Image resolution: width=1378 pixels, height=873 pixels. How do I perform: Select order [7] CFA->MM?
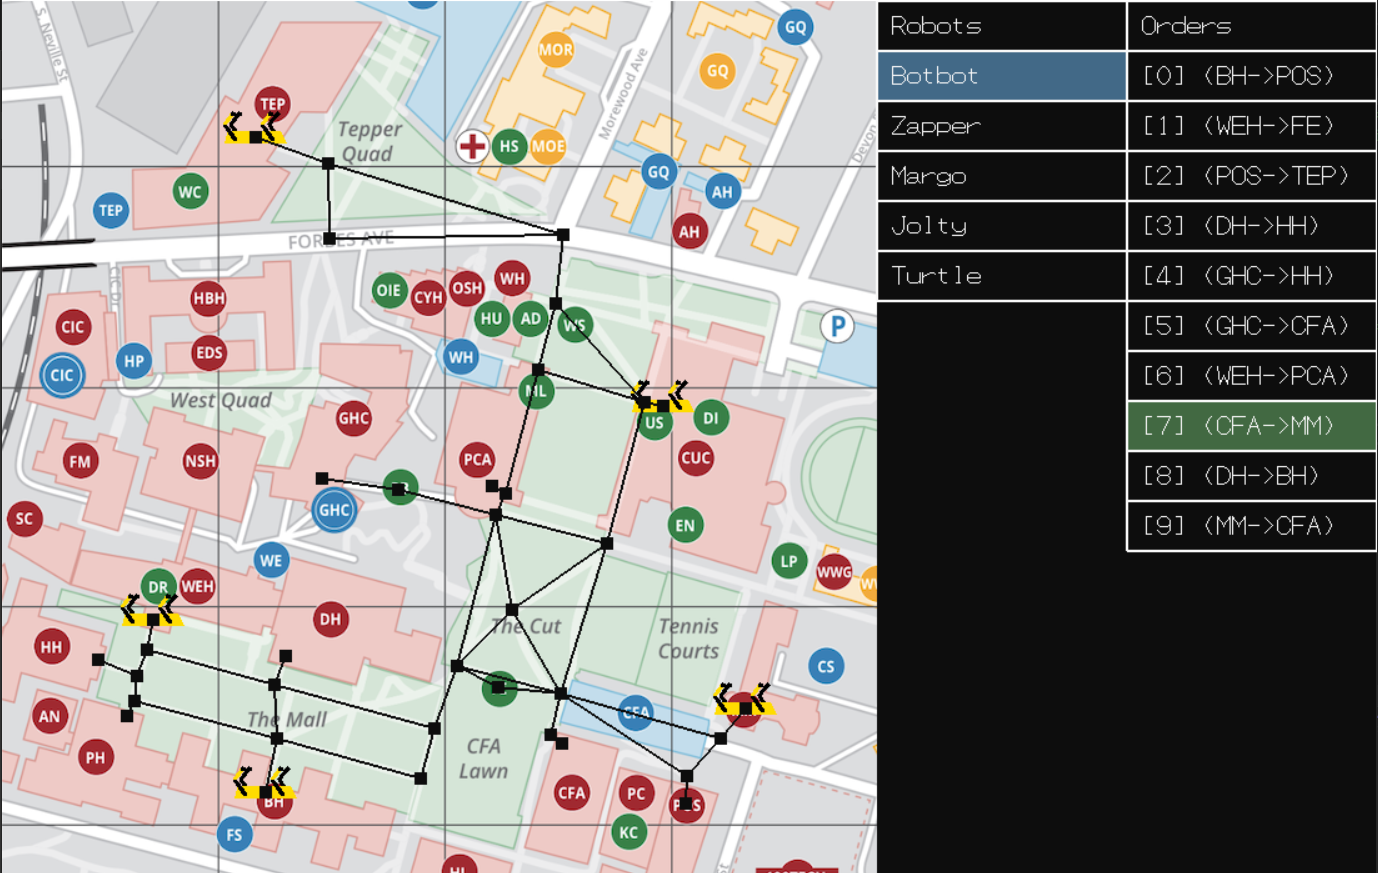point(1251,426)
